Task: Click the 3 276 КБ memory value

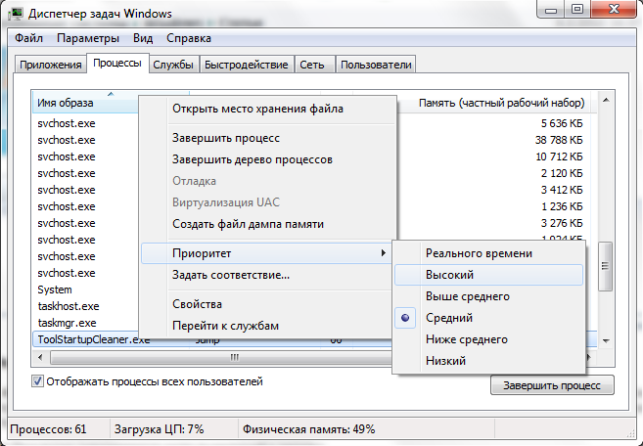Action: tap(561, 223)
